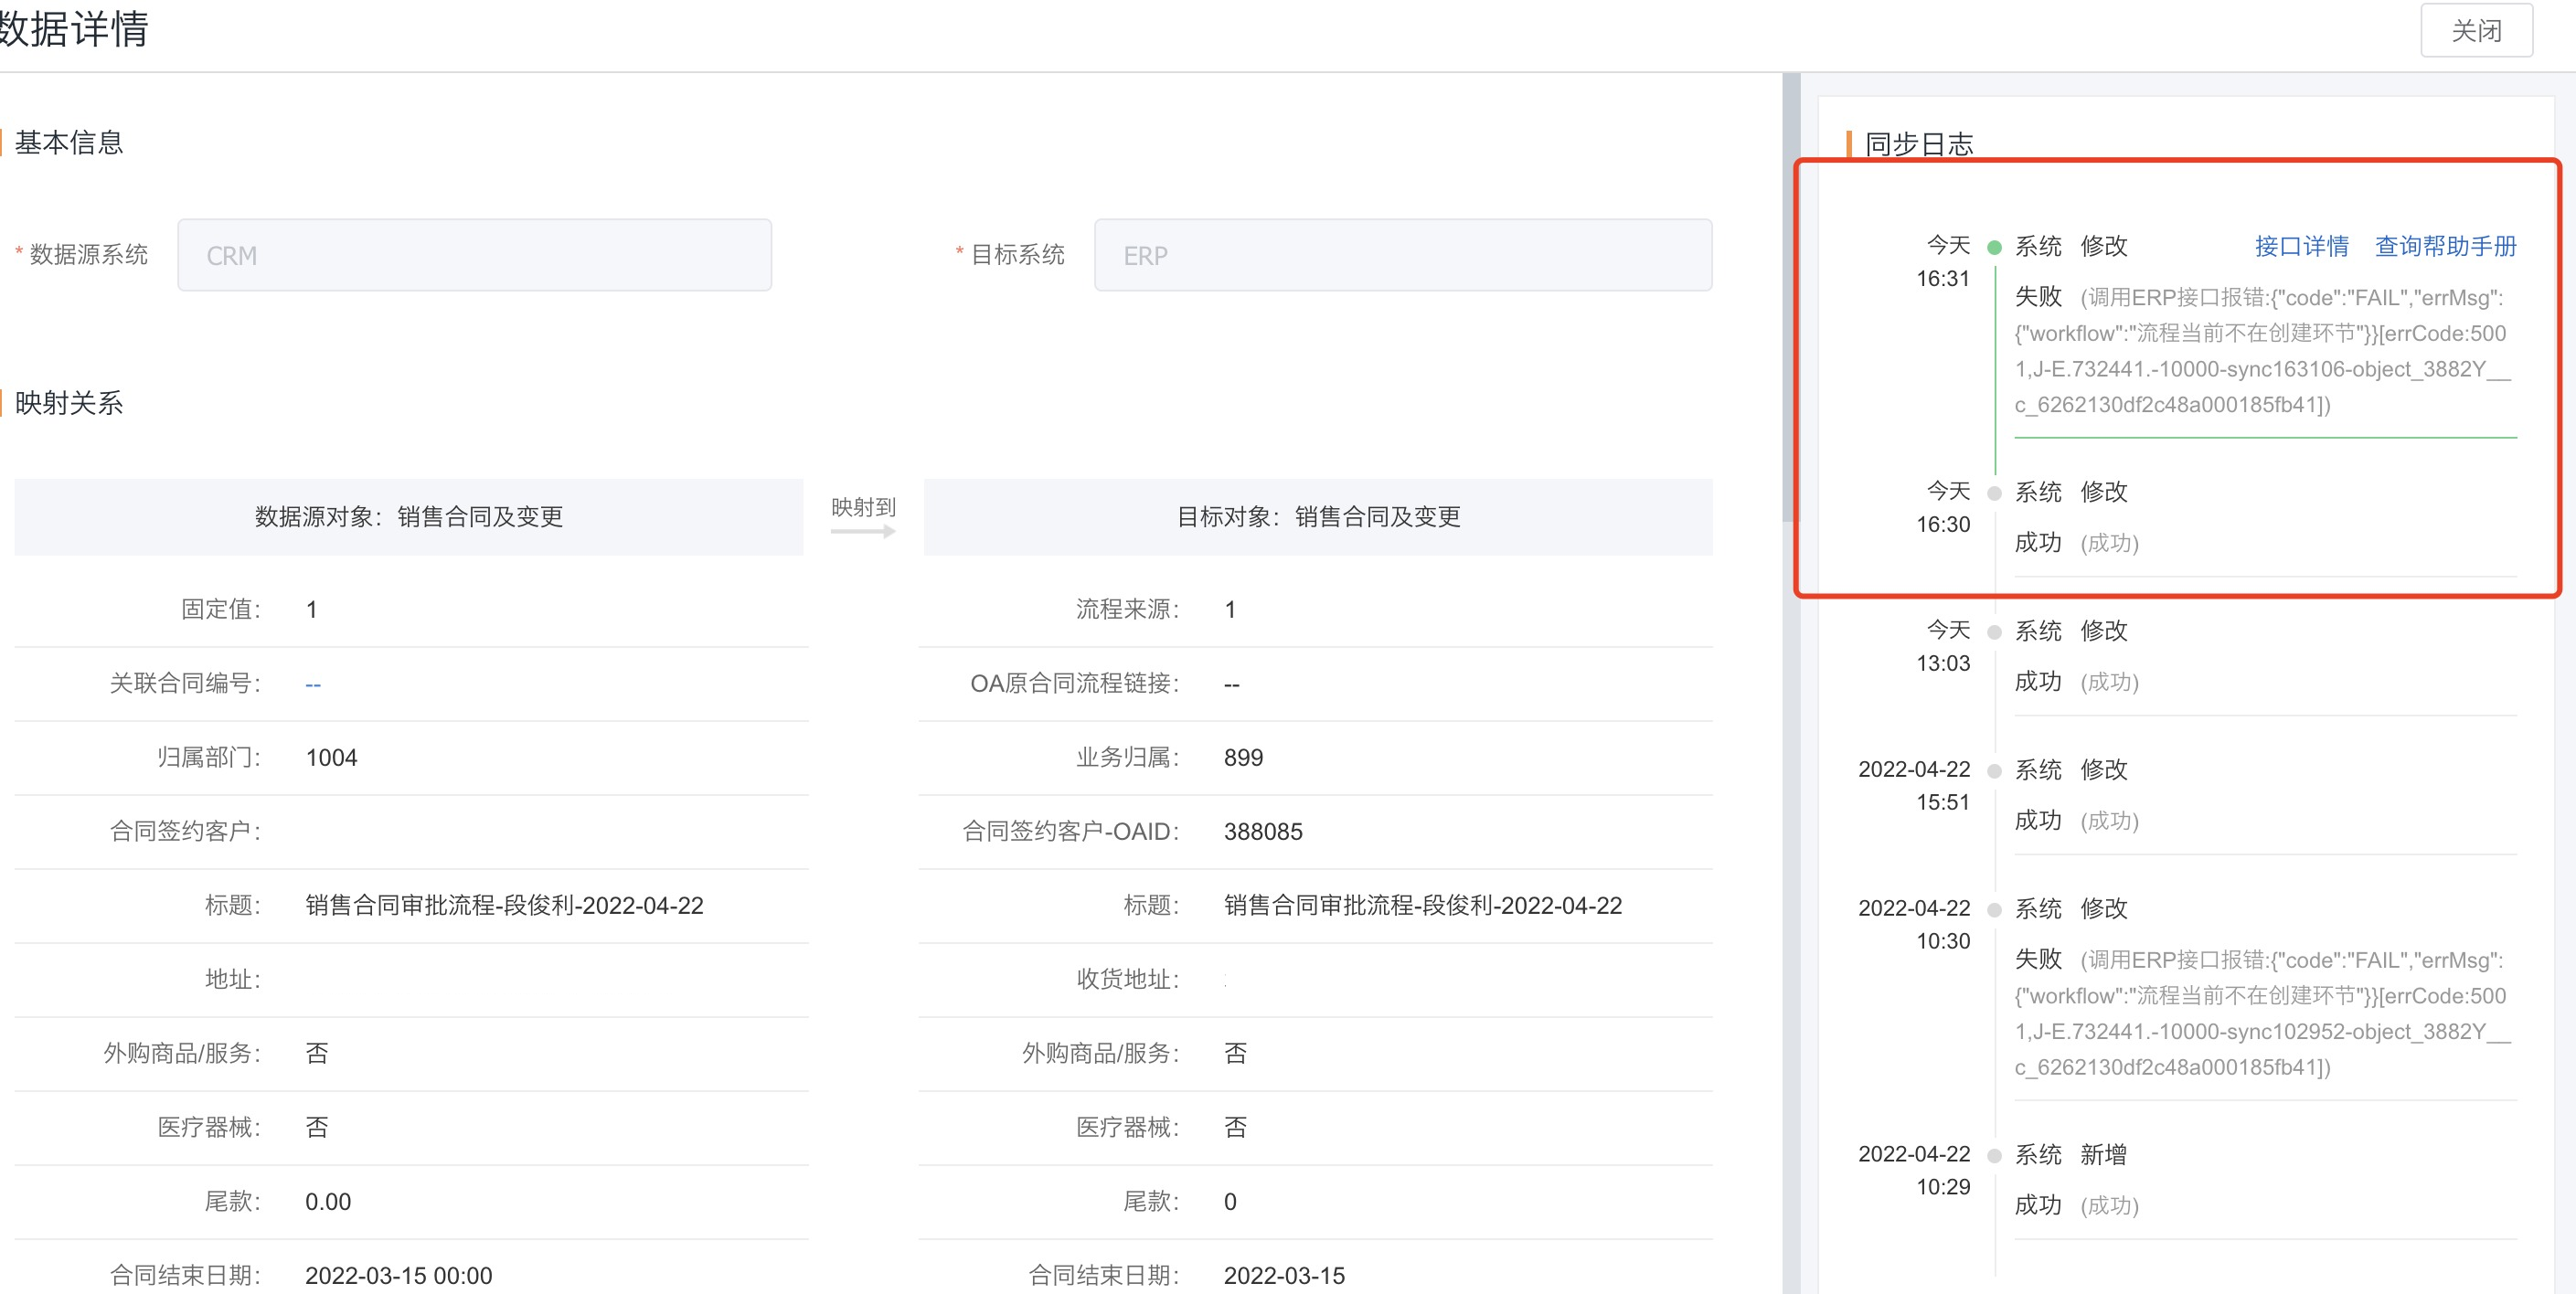Screen dimensions: 2576x1294
Task: Click the 目标系统 ERP input field
Action: pyautogui.click(x=1402, y=256)
